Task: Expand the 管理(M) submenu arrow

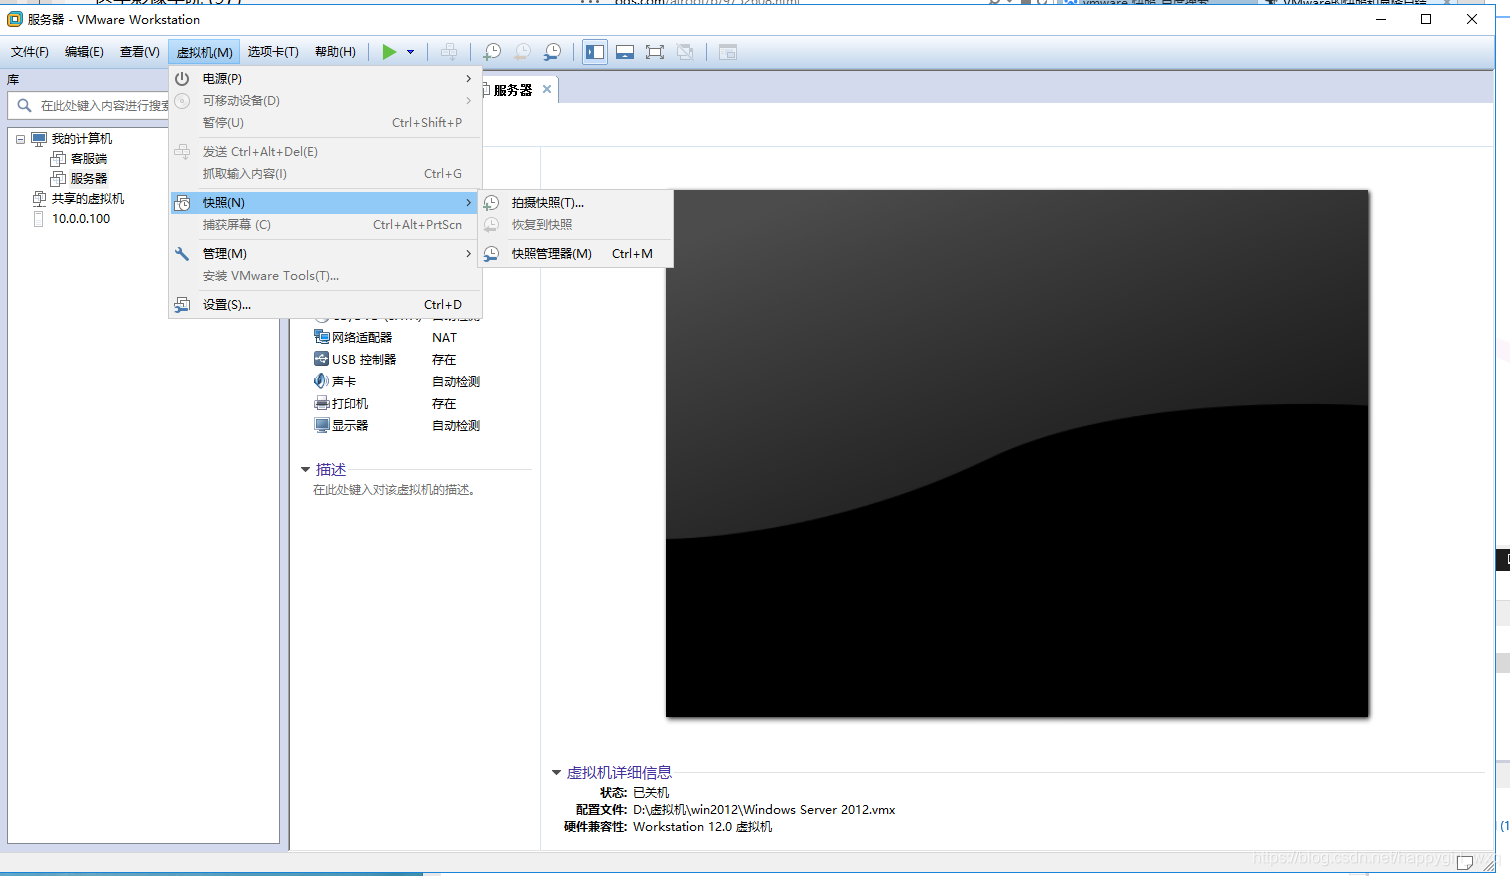Action: [x=468, y=254]
